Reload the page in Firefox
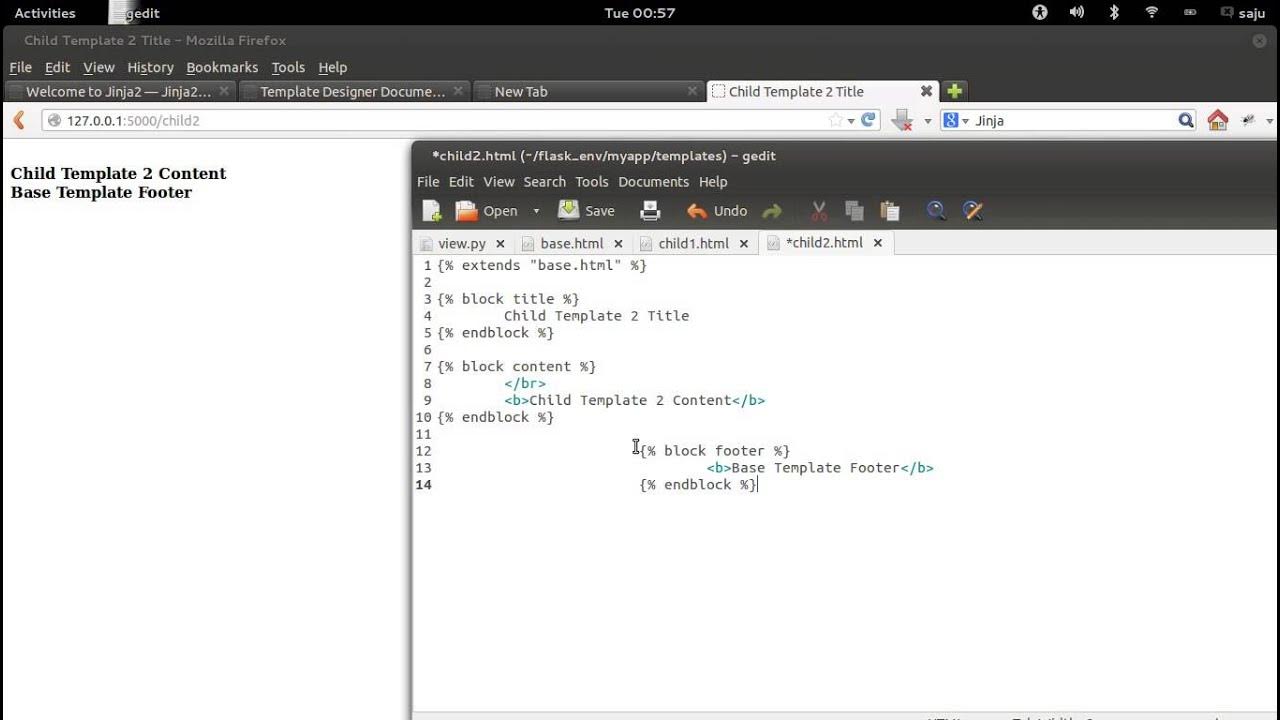Image resolution: width=1280 pixels, height=720 pixels. (x=868, y=120)
